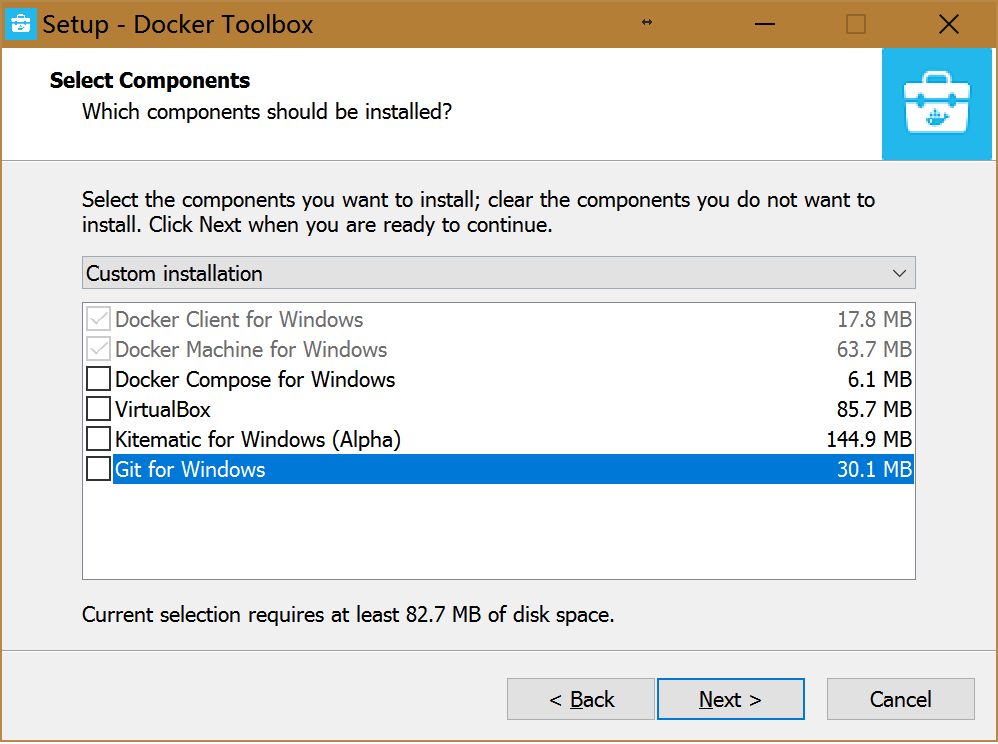998x744 pixels.
Task: Highlight the Kitematic for Windows (Alpha) entry
Action: 258,440
